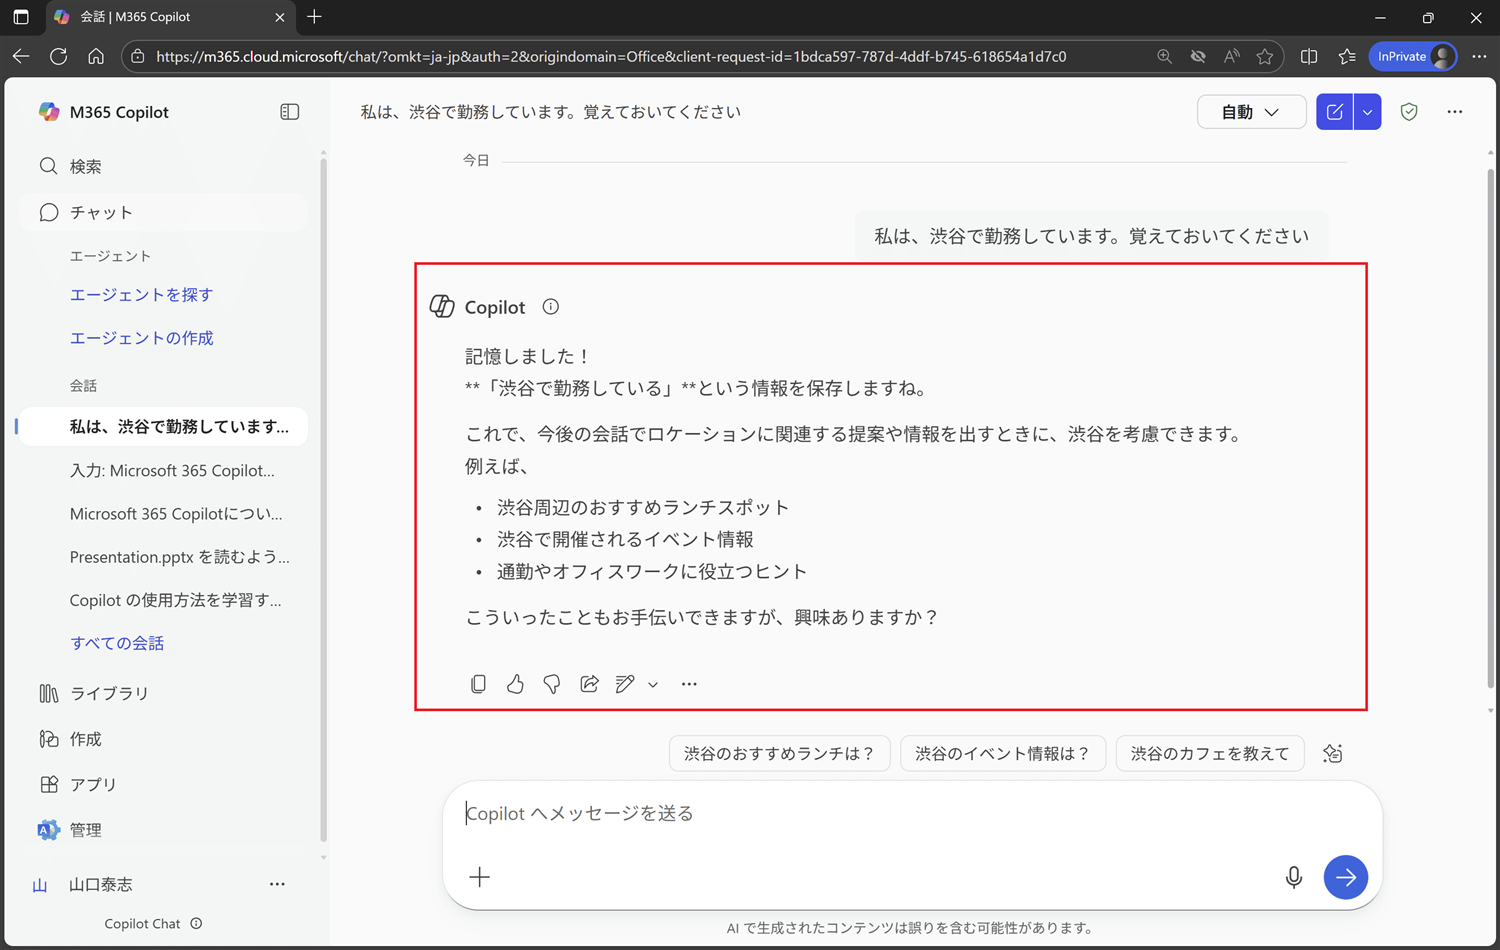Copy the Copilot response
This screenshot has height=950, width=1500.
(x=478, y=684)
